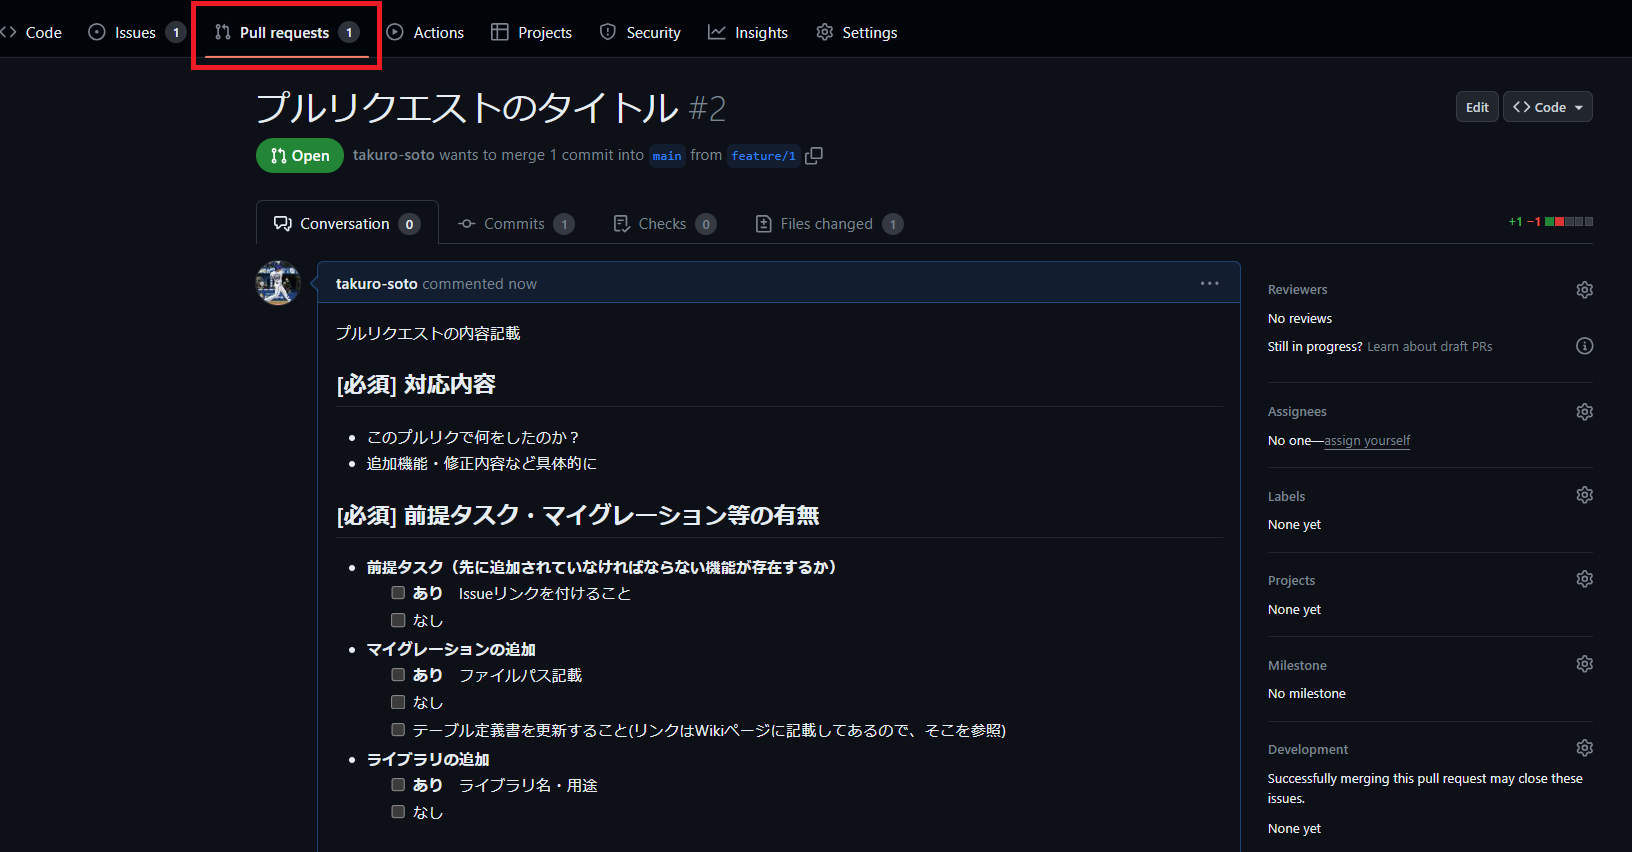The height and width of the screenshot is (852, 1632).
Task: Open the Commits tab
Action: point(514,224)
